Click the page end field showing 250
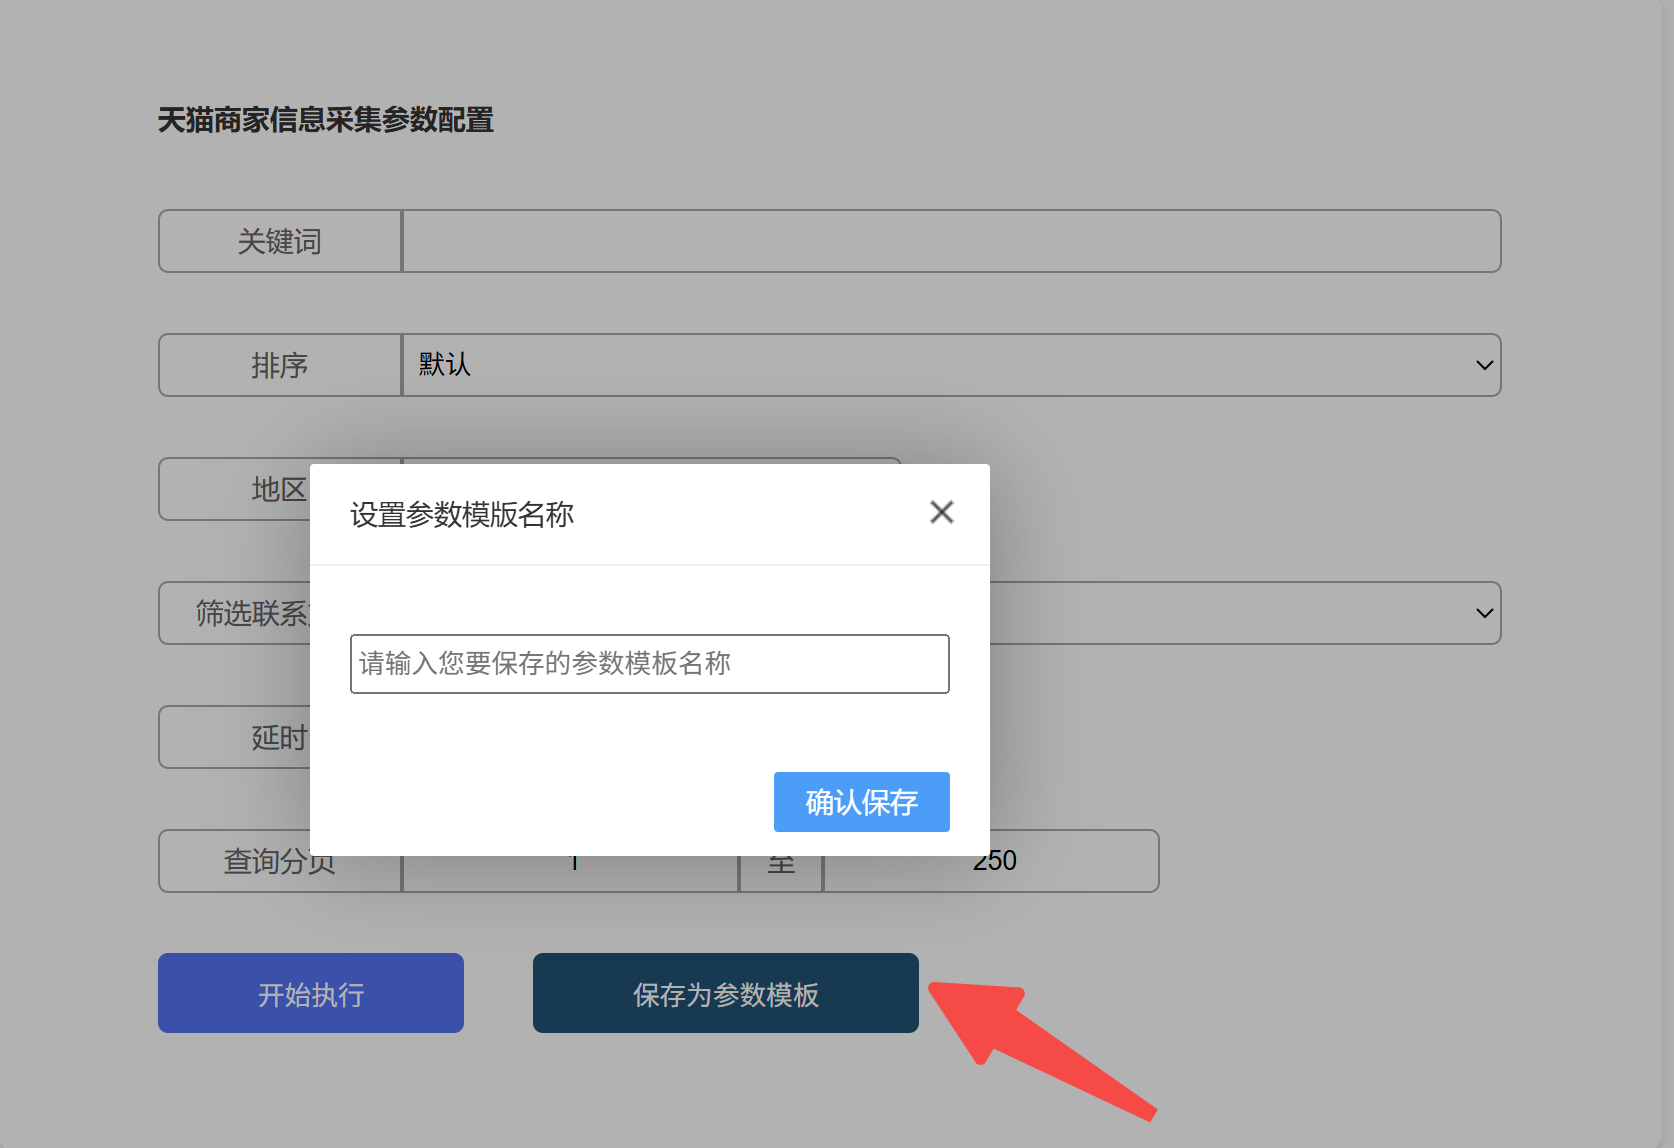The height and width of the screenshot is (1148, 1674). (991, 863)
